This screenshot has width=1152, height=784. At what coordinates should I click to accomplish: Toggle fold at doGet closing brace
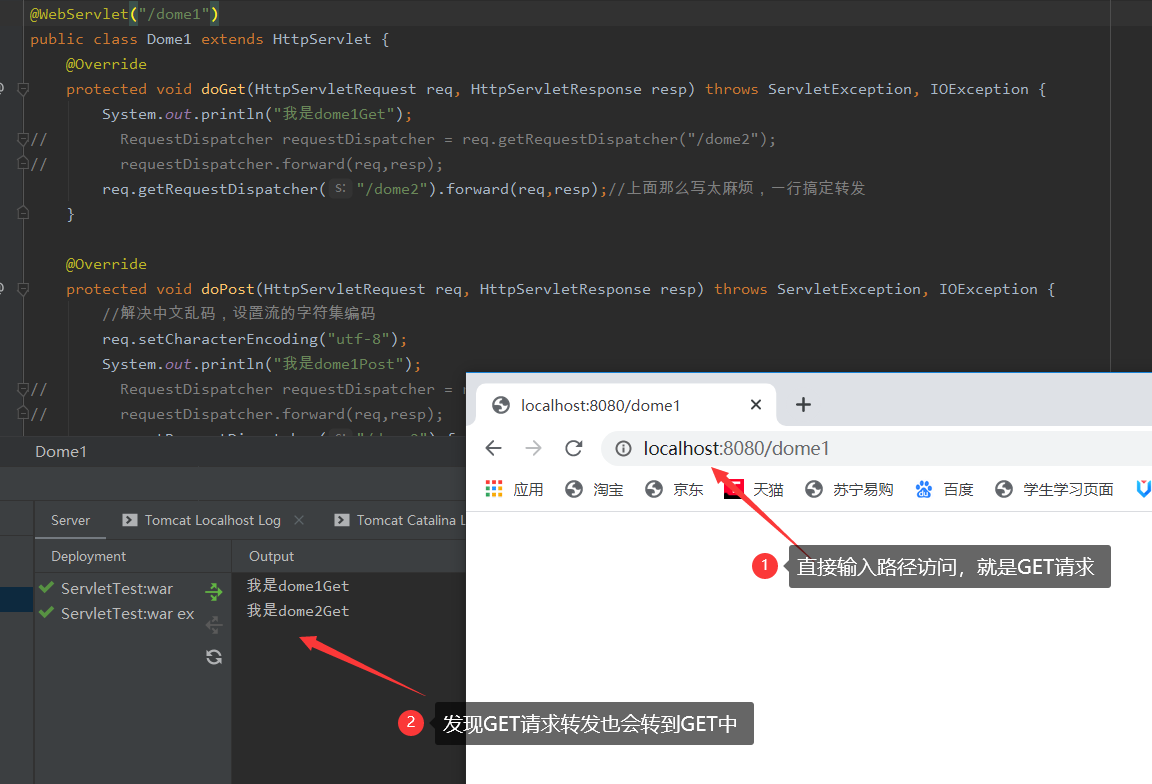click(23, 214)
